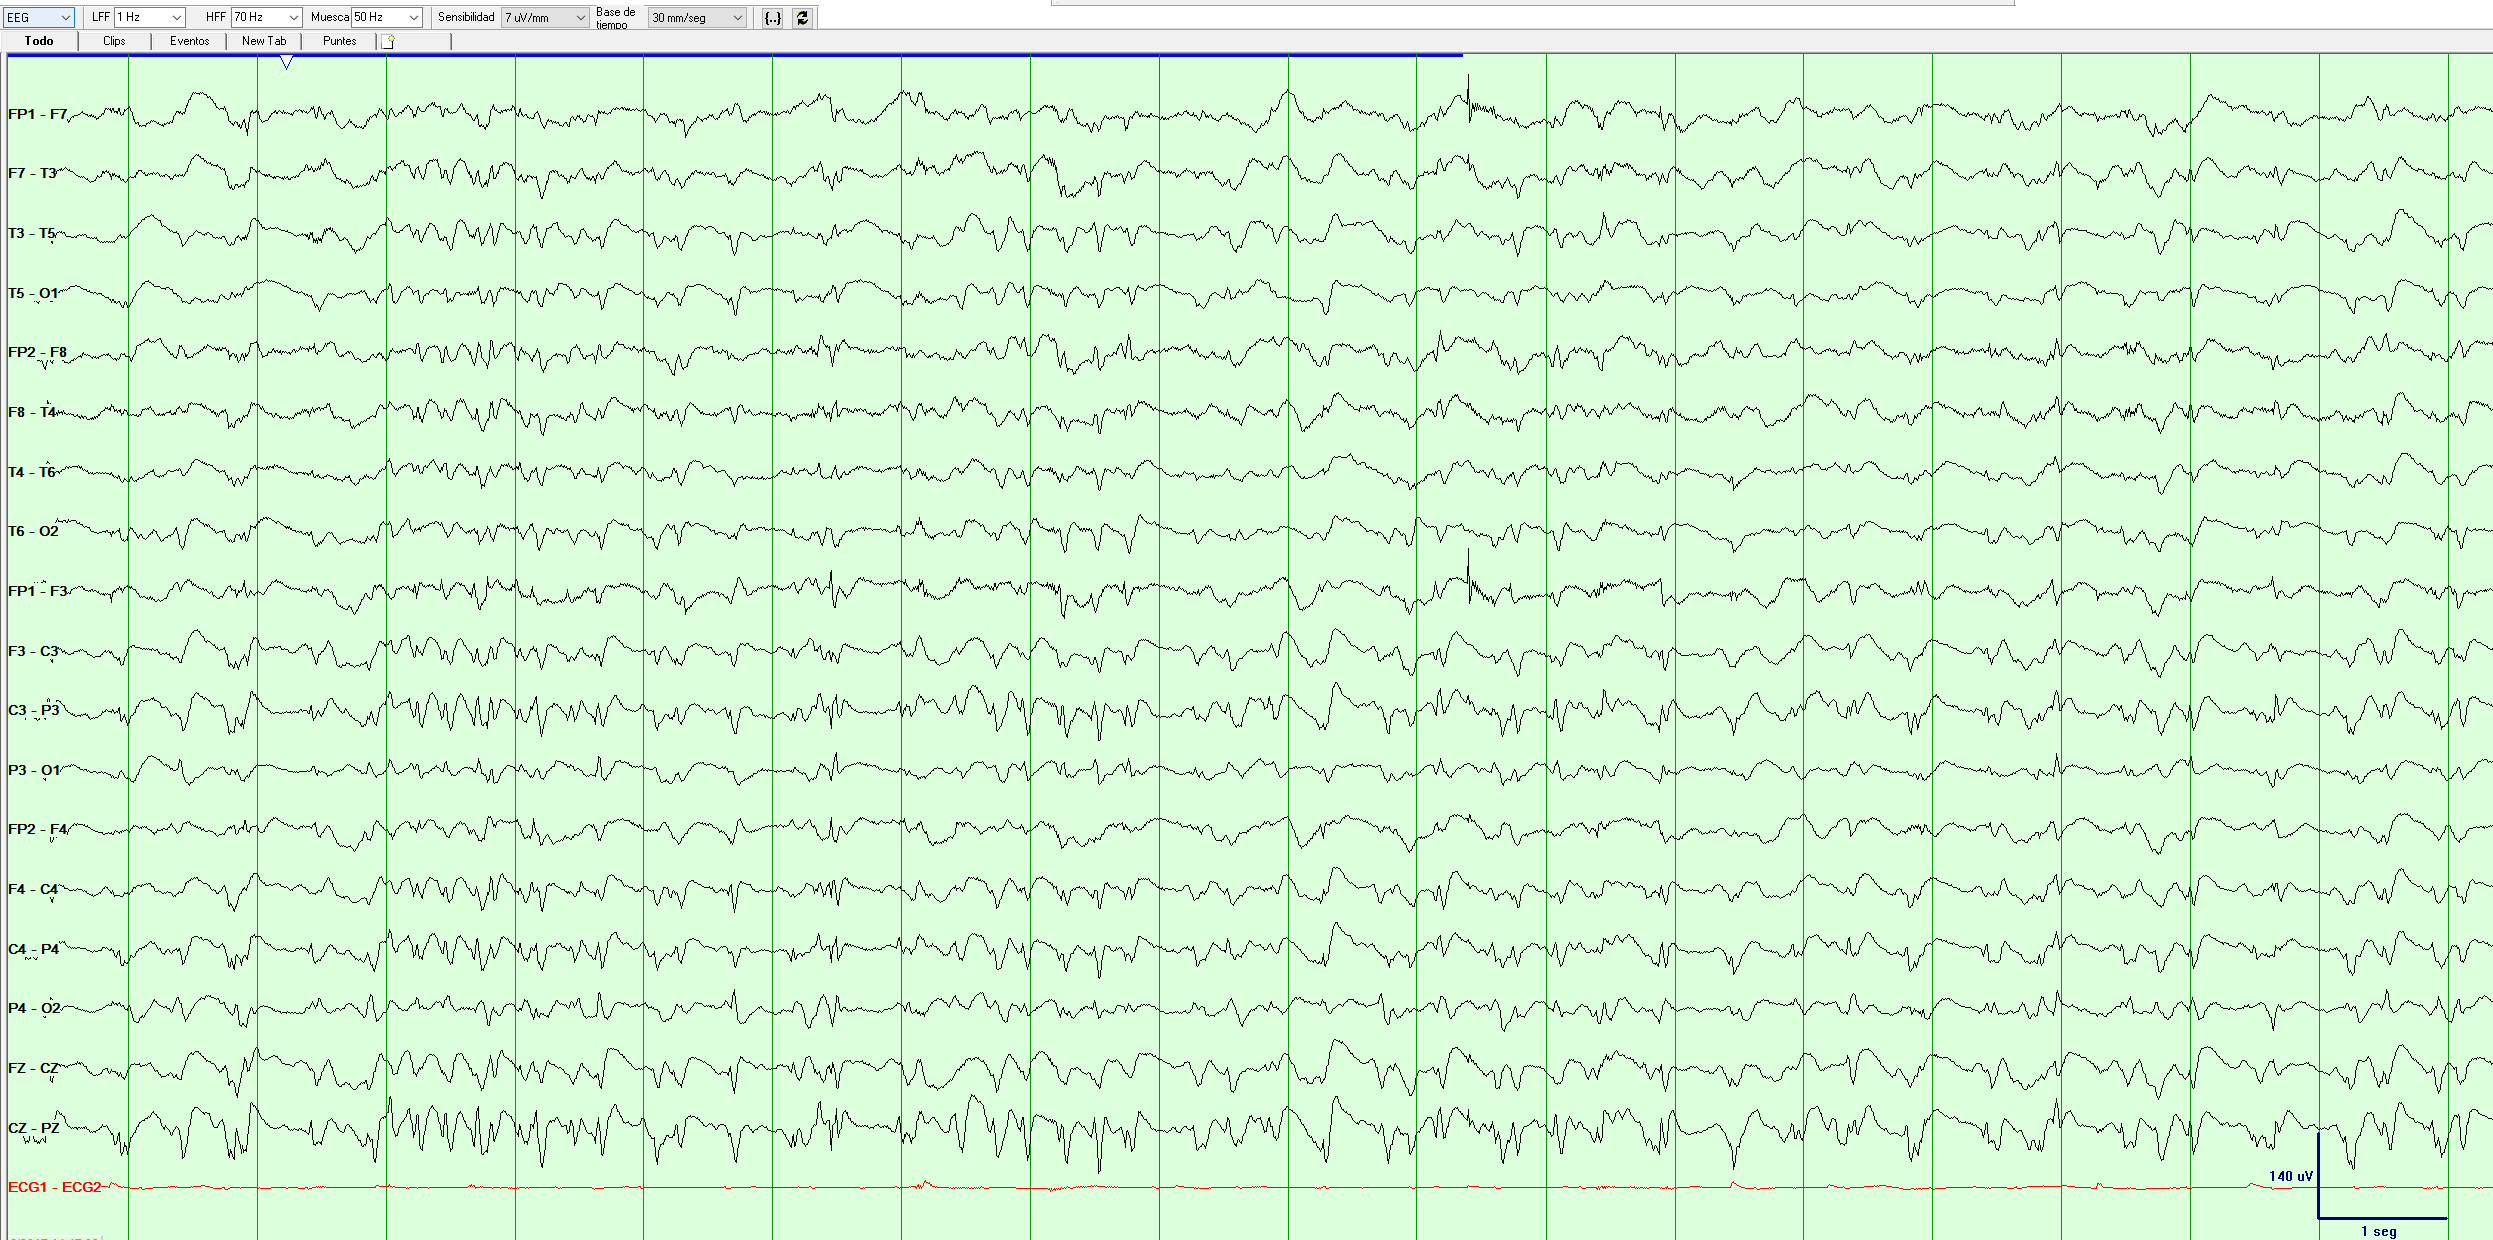Select the CZ - PZ channel label

(34, 1128)
